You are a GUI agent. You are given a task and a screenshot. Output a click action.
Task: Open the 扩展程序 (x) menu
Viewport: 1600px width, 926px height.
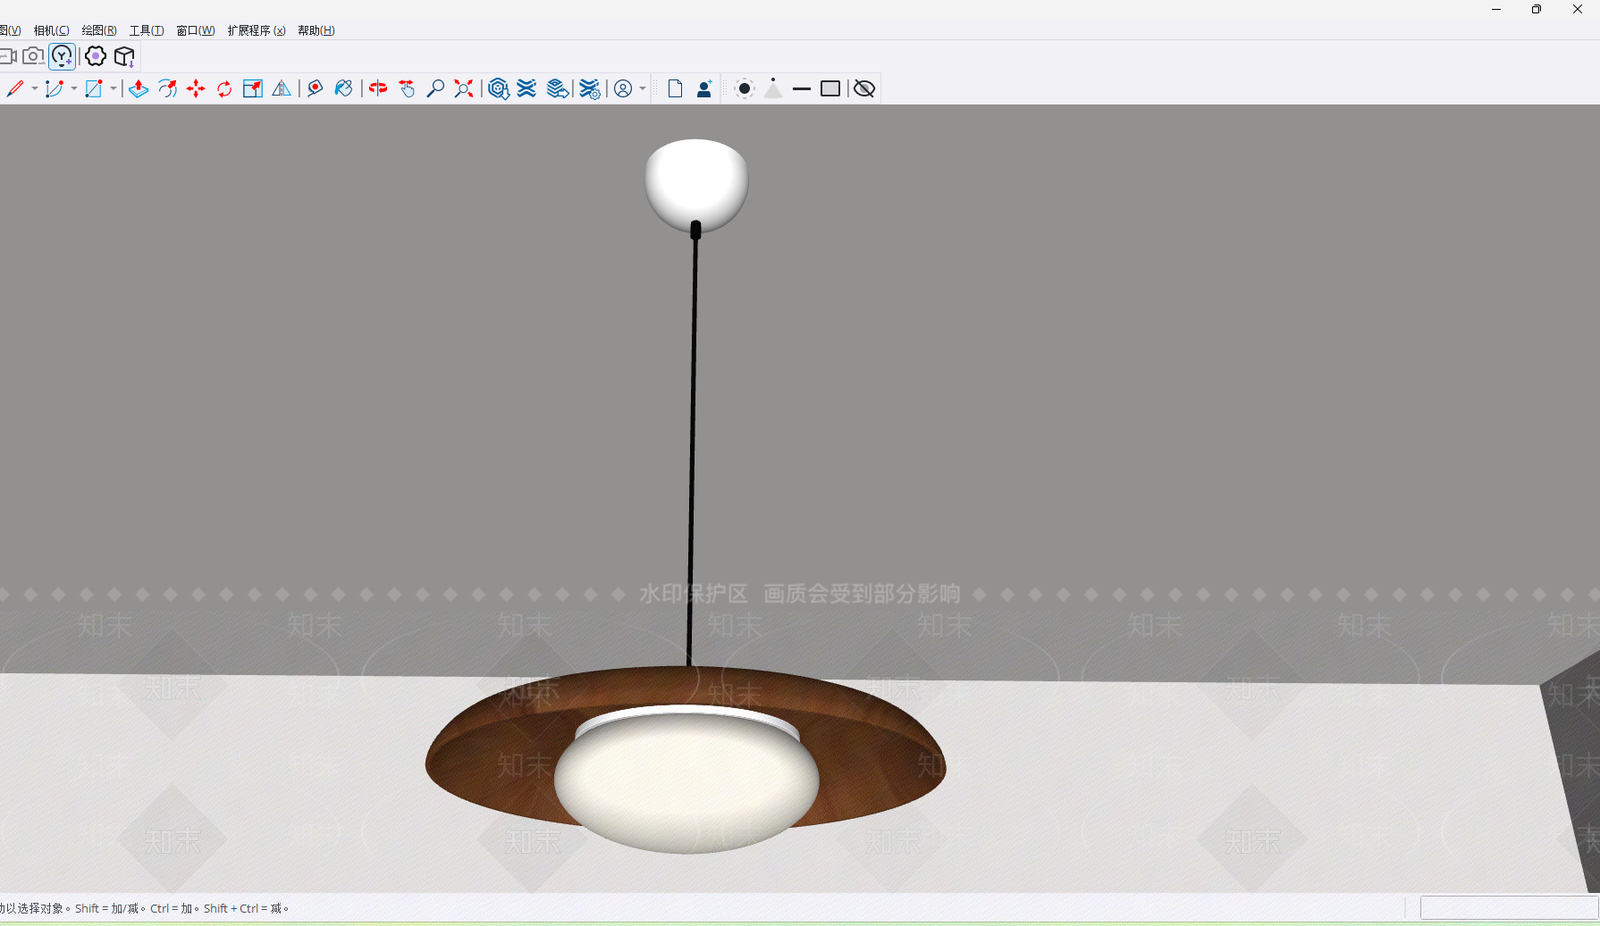[x=256, y=30]
